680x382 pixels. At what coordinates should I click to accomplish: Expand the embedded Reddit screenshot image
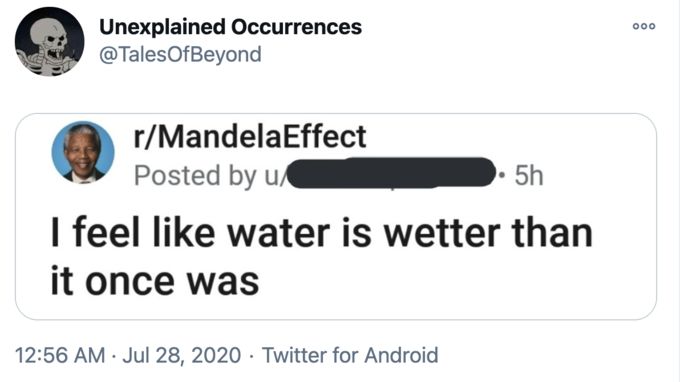point(336,216)
